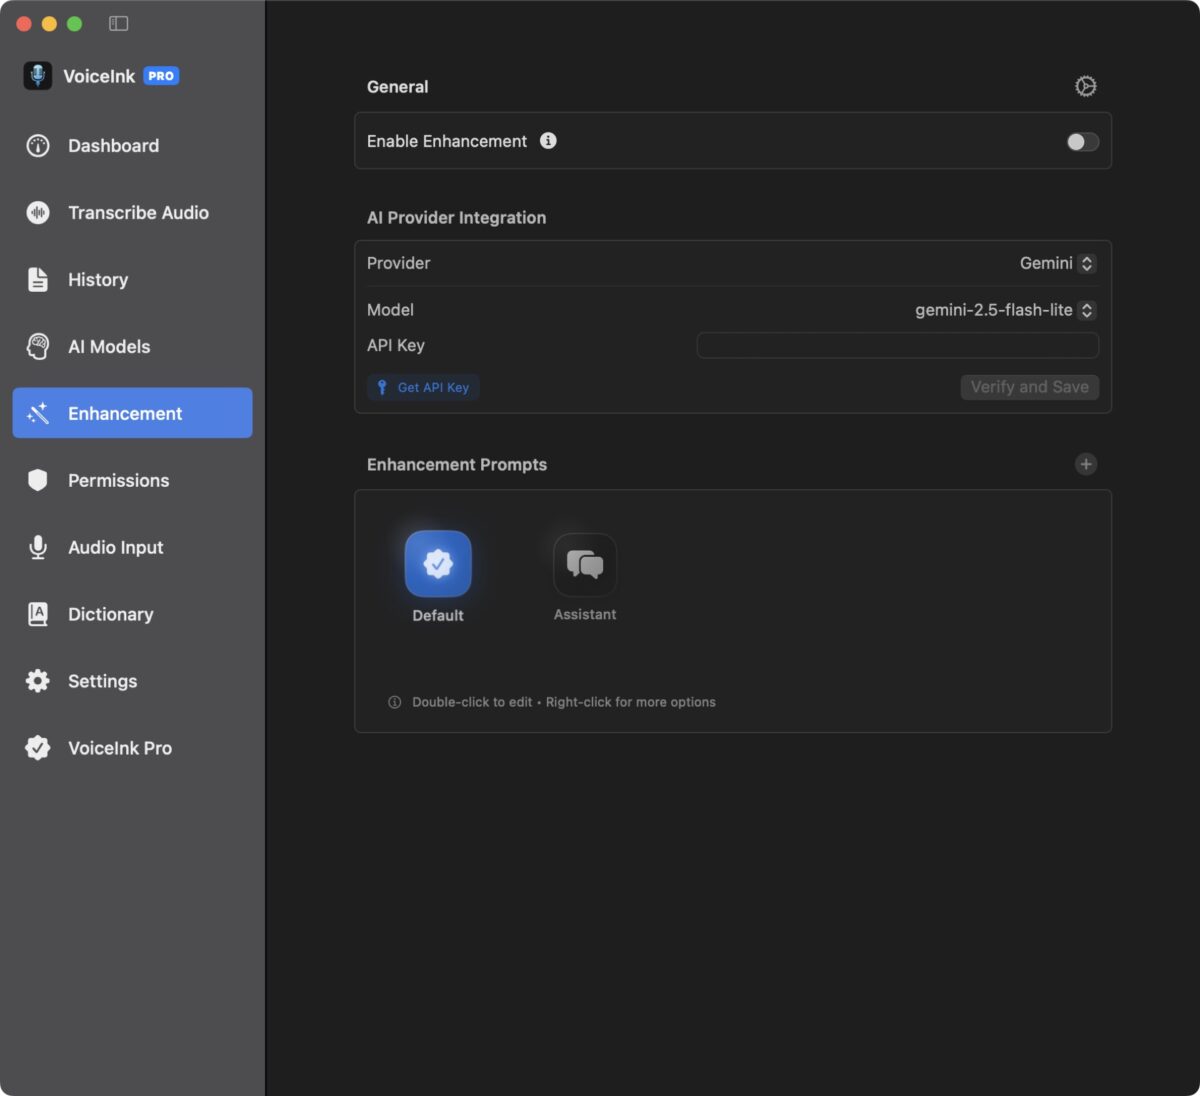Click the info icon beside Double-click hint
Screen dimensions: 1200x1096
point(394,702)
